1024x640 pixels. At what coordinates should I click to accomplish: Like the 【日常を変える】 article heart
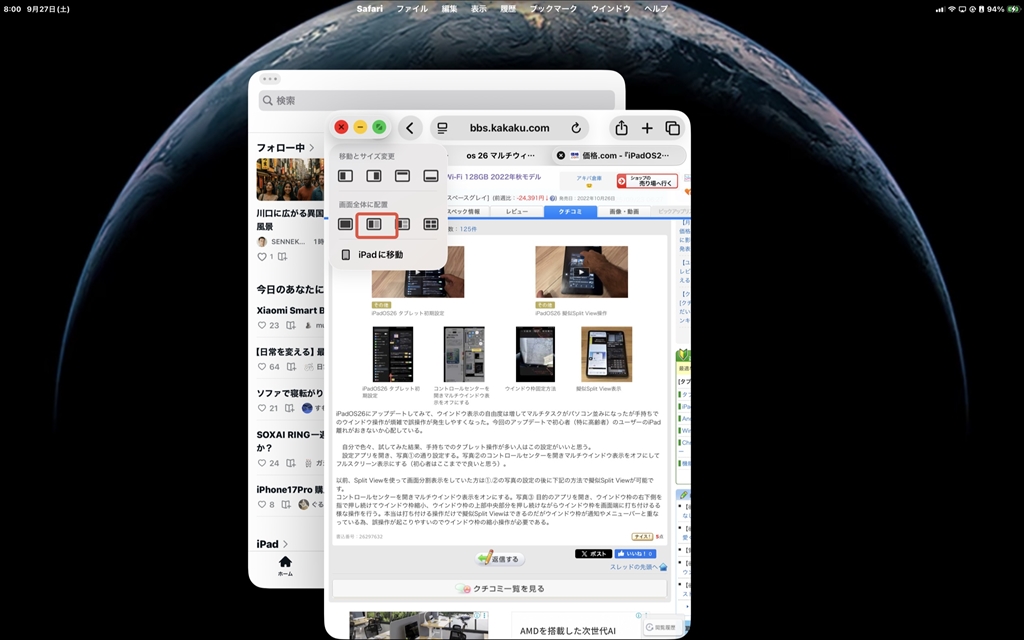pos(262,367)
